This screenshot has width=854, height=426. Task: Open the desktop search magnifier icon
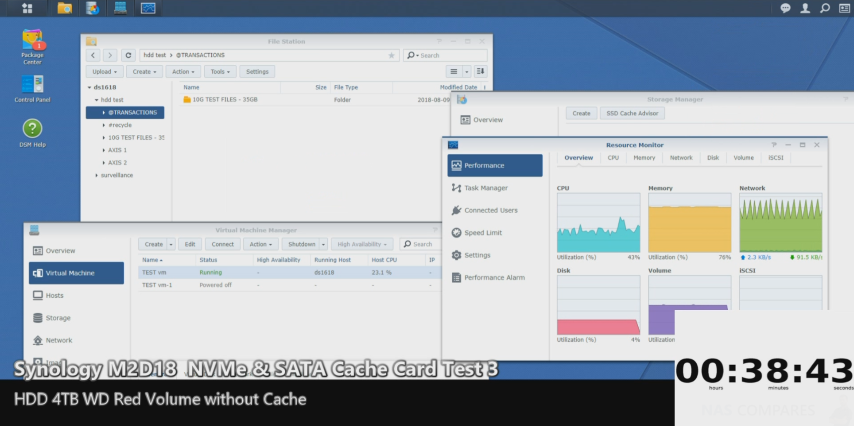(x=825, y=8)
